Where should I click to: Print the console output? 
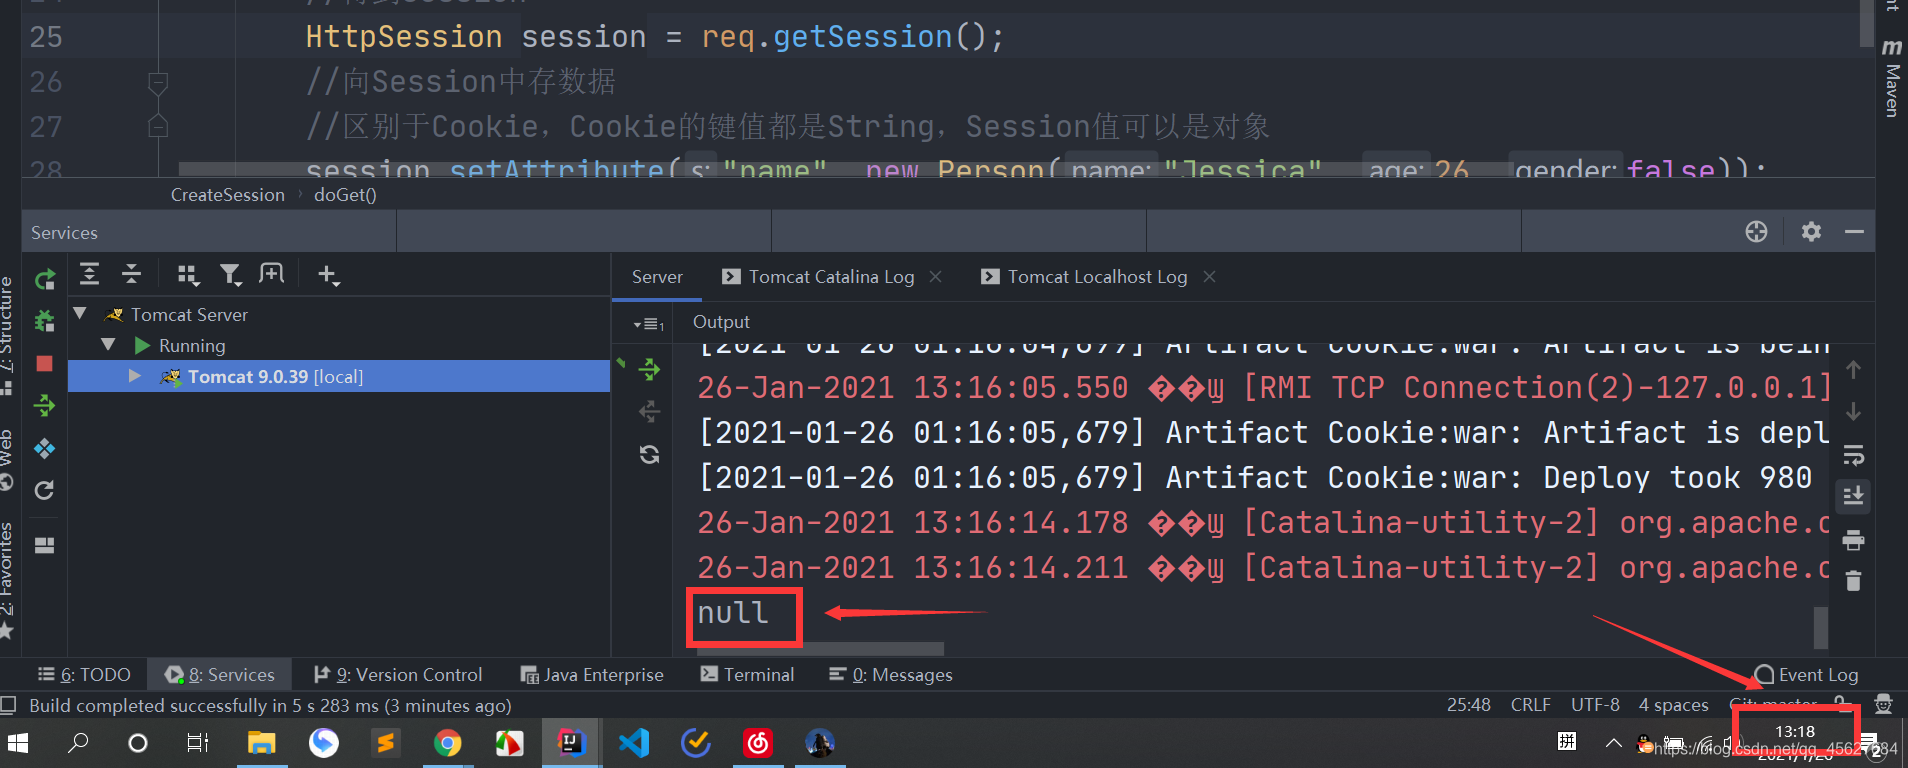pyautogui.click(x=1853, y=540)
